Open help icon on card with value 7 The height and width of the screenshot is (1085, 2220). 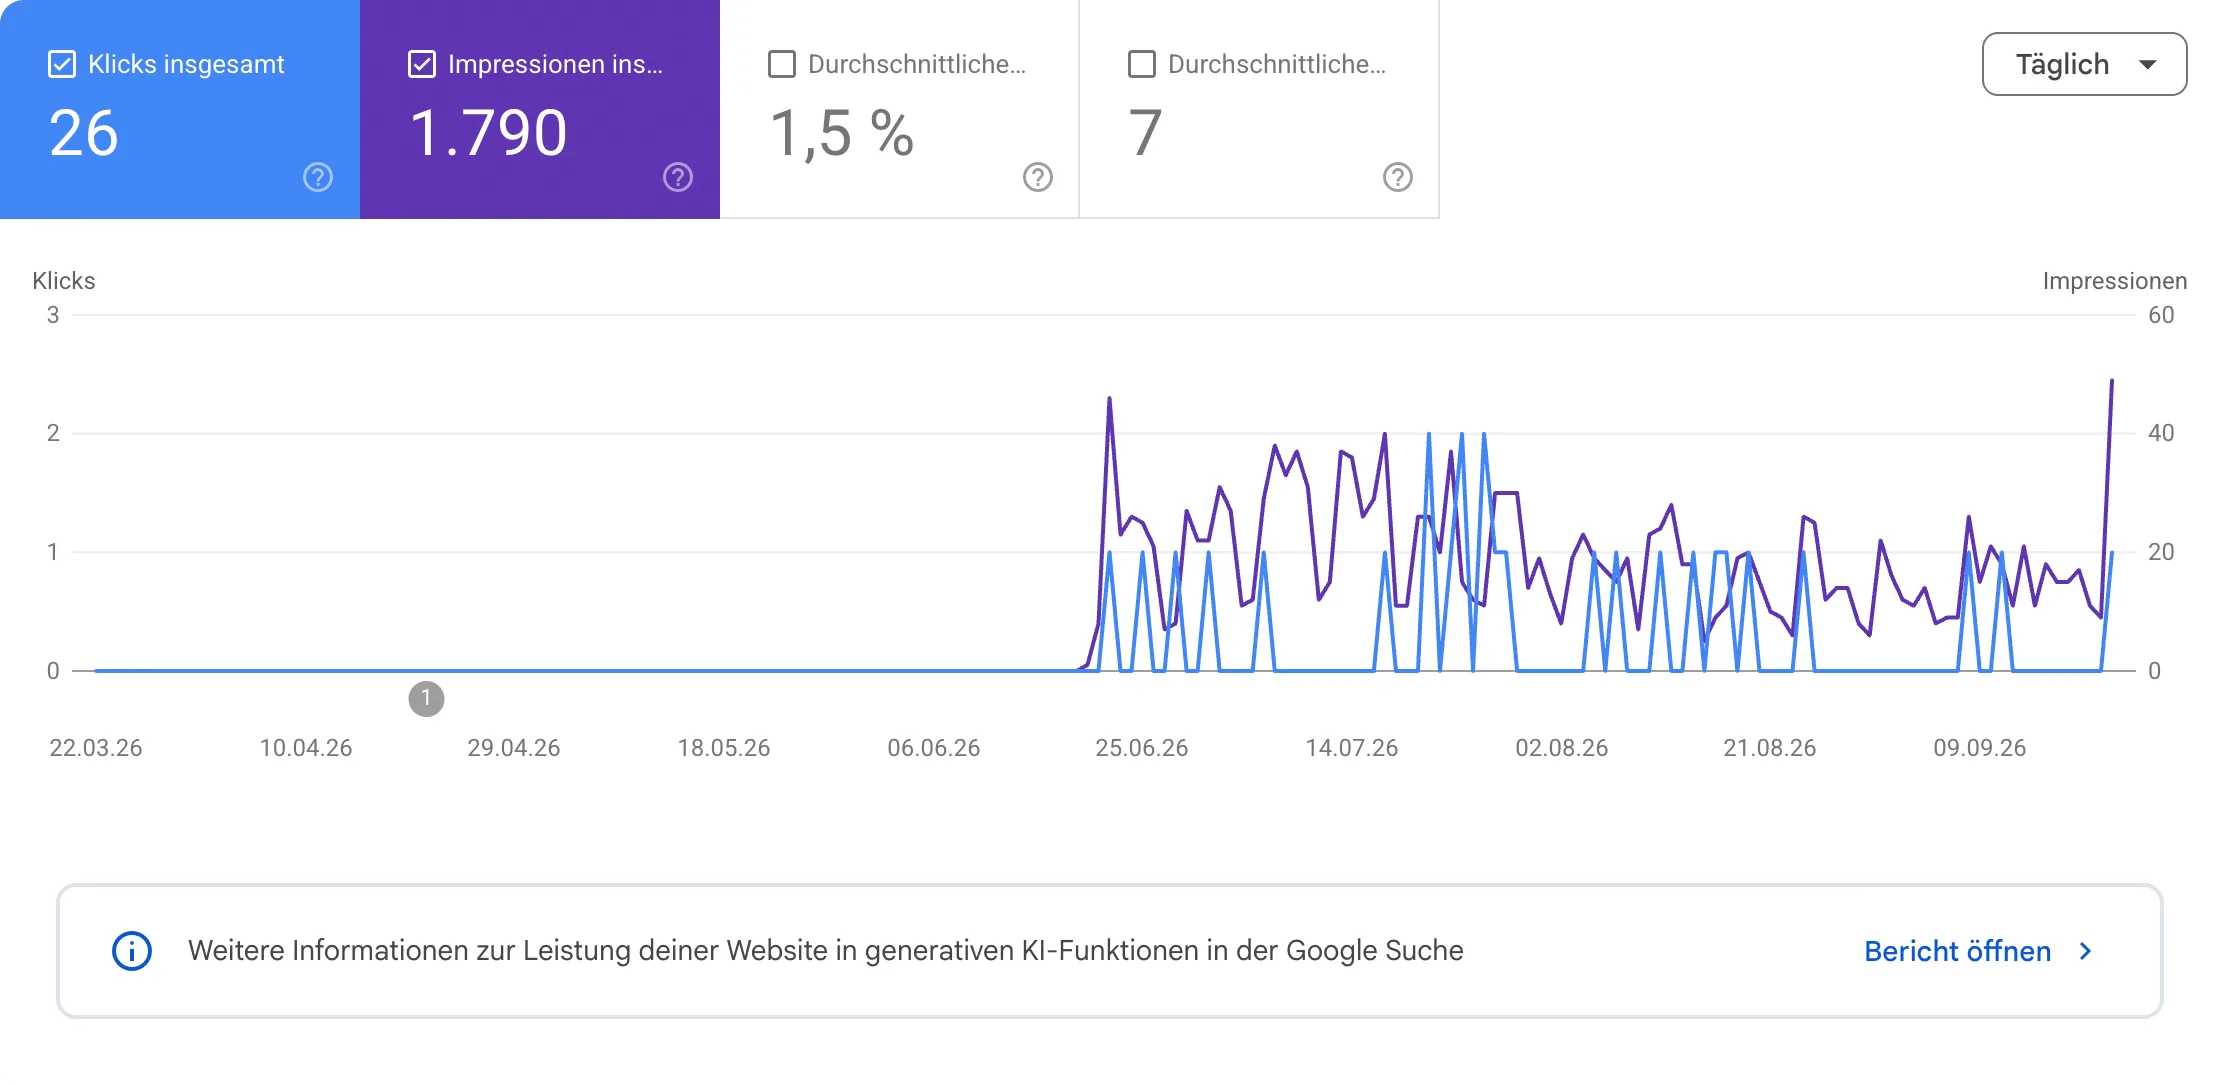[x=1398, y=177]
